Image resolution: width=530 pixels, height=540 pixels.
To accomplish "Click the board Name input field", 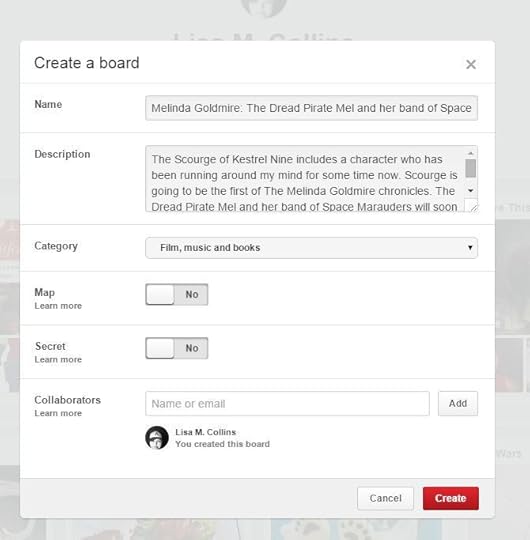I will tap(311, 108).
